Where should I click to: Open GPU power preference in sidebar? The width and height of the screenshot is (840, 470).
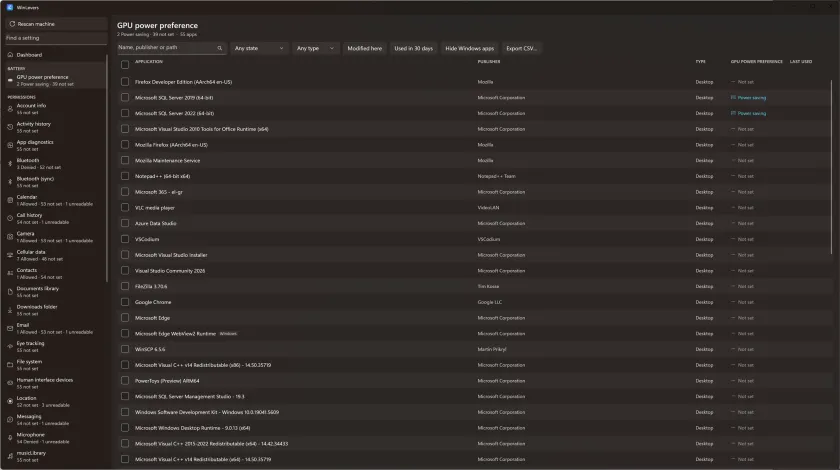(x=54, y=80)
